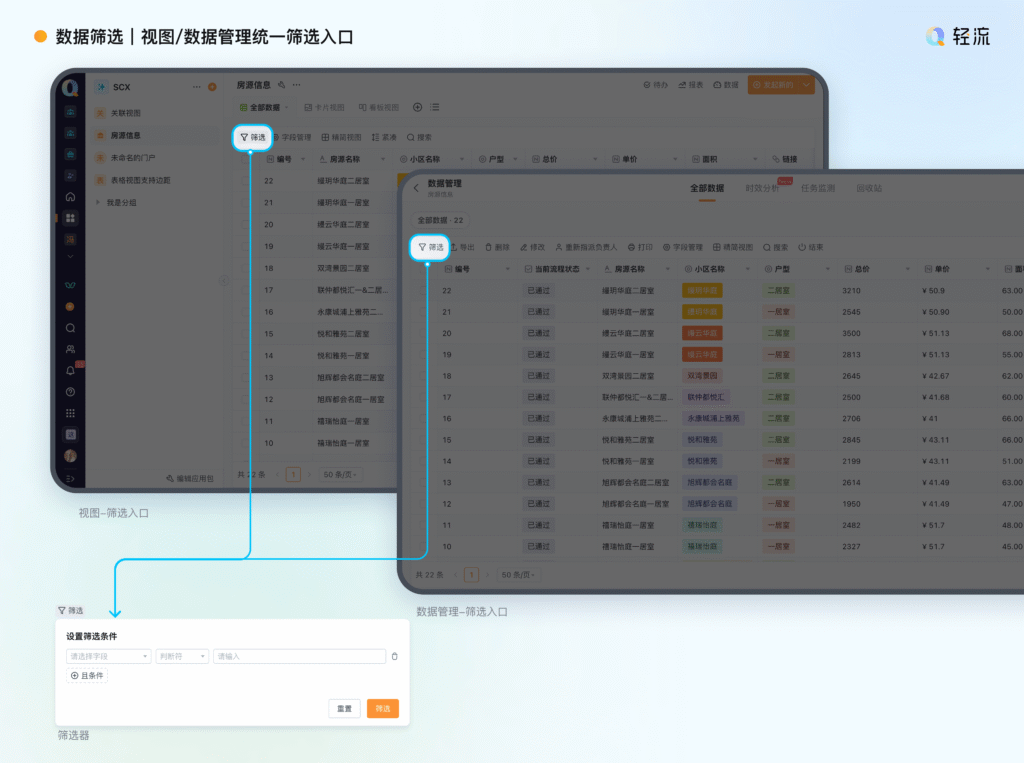Open the 50 条/页 page size dropdown in 数据管理
This screenshot has height=763, width=1024.
(518, 575)
